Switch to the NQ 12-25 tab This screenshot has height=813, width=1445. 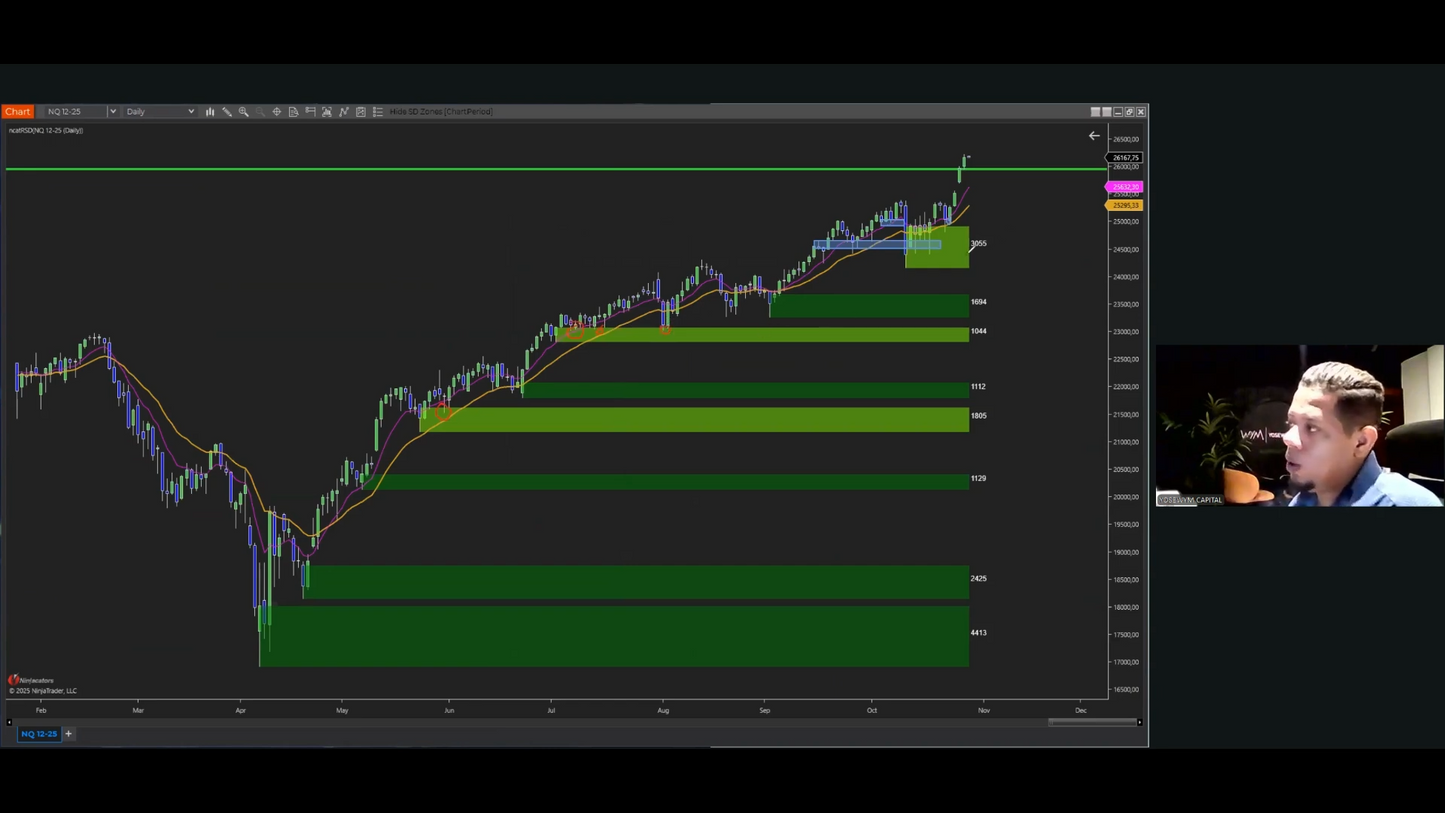[x=39, y=734]
